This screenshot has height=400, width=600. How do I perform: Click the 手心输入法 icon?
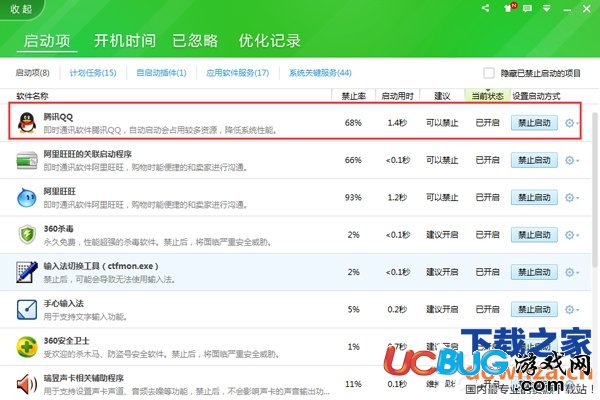(x=27, y=309)
